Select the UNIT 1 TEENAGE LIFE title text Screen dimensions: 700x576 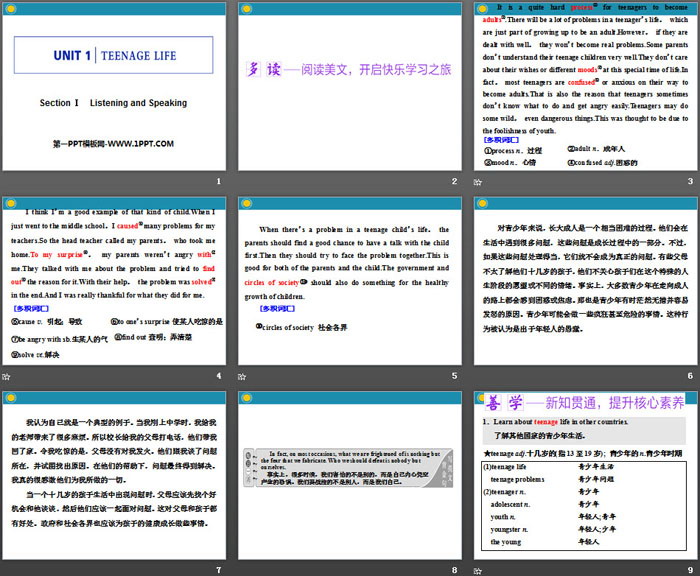114,56
